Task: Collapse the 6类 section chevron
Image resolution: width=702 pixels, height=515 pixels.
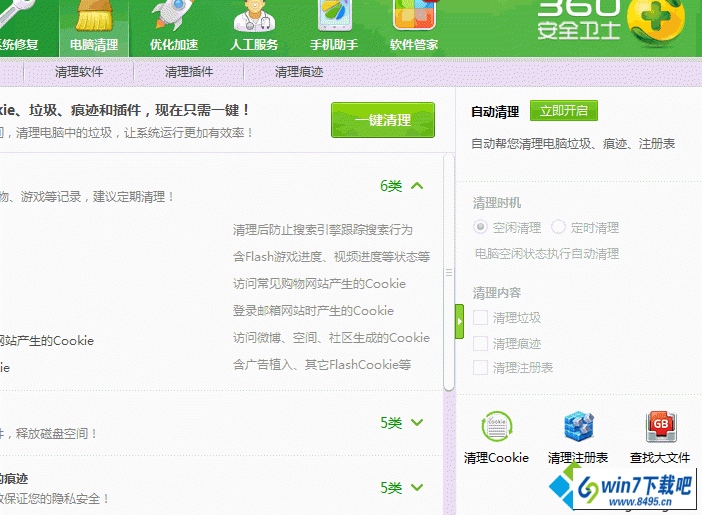Action: tap(417, 186)
